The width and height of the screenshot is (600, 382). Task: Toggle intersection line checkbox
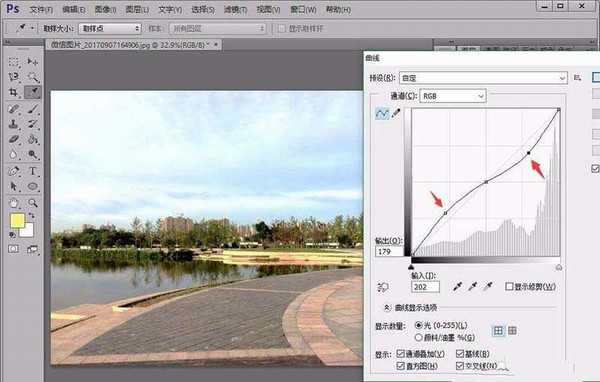pyautogui.click(x=460, y=366)
